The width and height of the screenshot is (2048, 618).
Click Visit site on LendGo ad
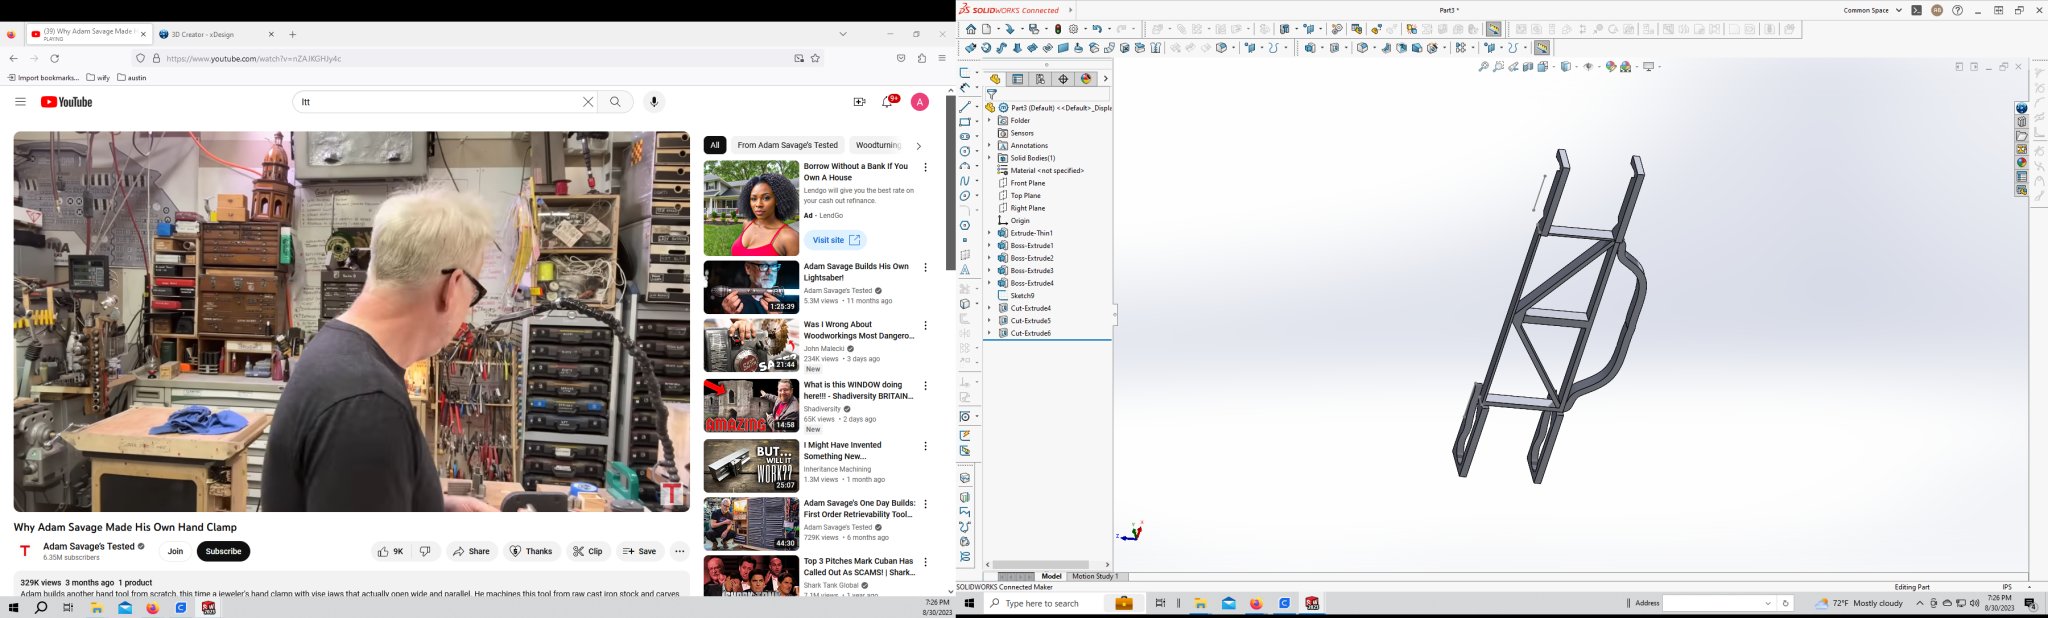coord(835,240)
